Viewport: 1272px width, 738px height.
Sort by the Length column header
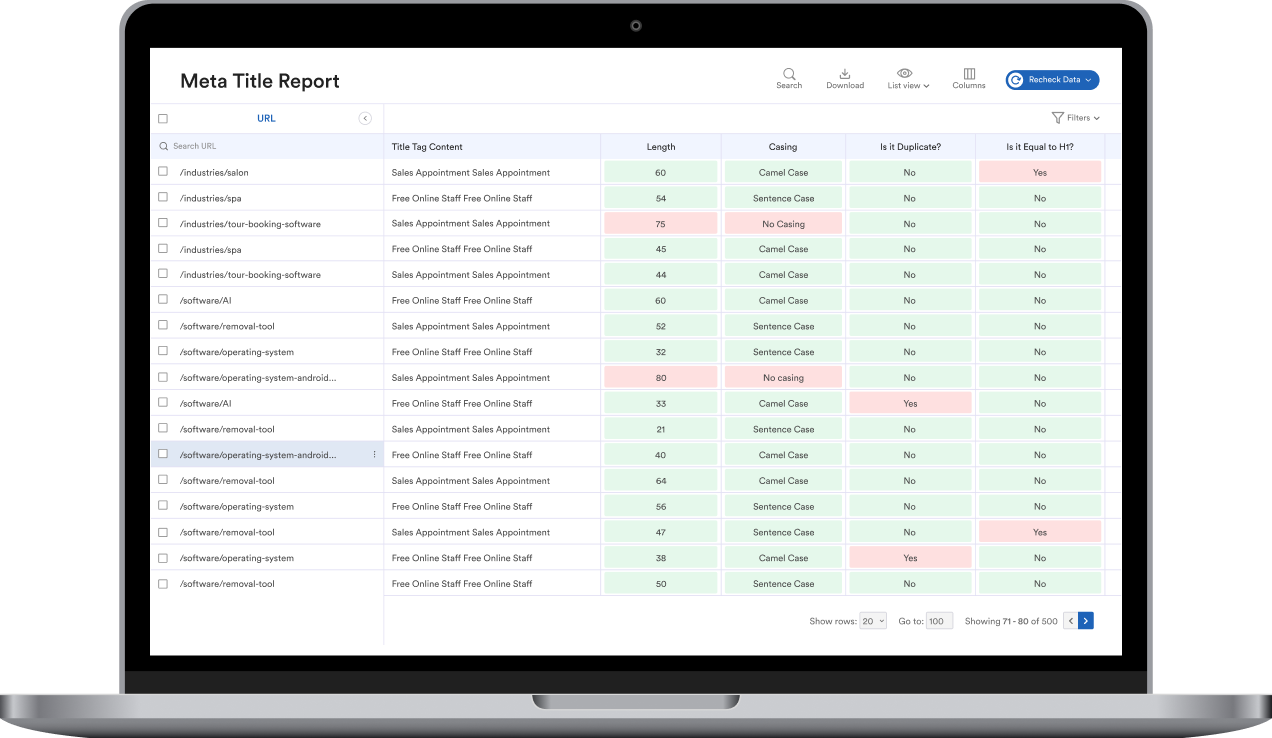coord(660,147)
